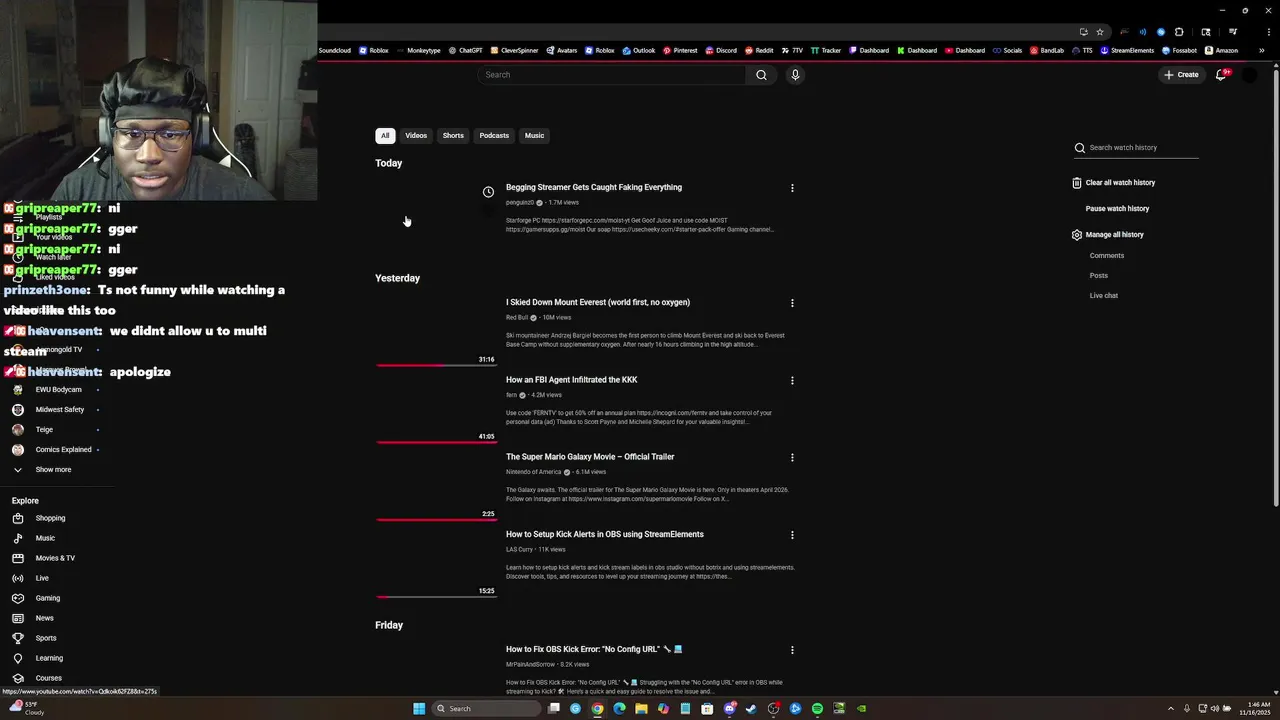The image size is (1280, 720).
Task: Open options for How an FBI Agent video
Action: pyautogui.click(x=792, y=380)
